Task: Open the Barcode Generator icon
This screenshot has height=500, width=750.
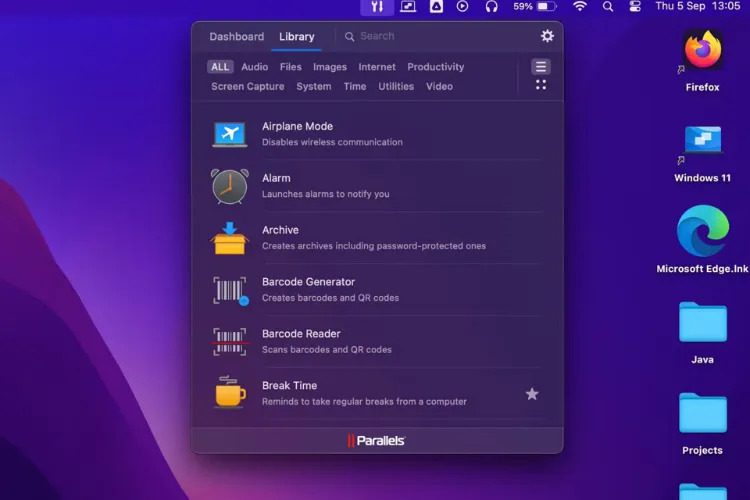Action: 231,290
